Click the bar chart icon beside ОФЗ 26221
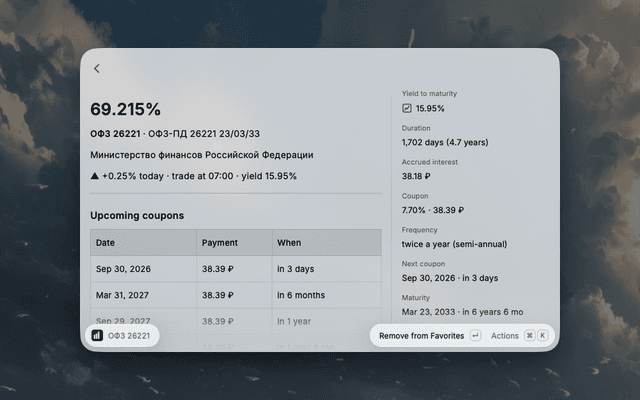 [x=97, y=336]
